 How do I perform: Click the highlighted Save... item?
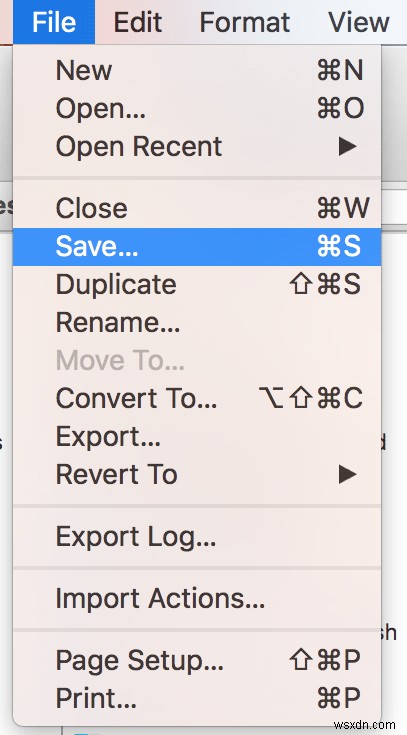coord(197,247)
